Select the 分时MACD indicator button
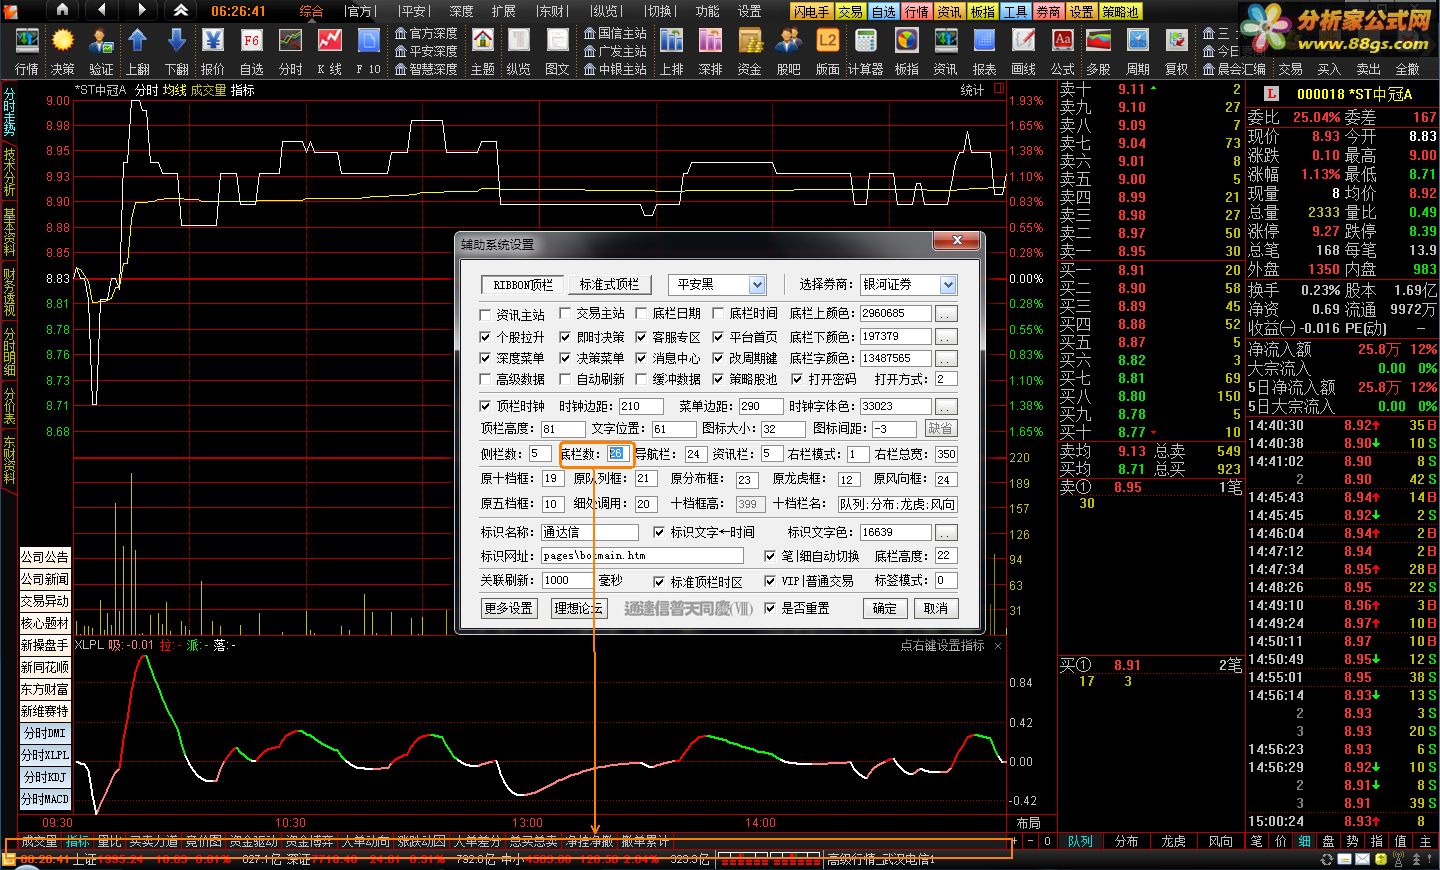The width and height of the screenshot is (1440, 870). pos(45,799)
